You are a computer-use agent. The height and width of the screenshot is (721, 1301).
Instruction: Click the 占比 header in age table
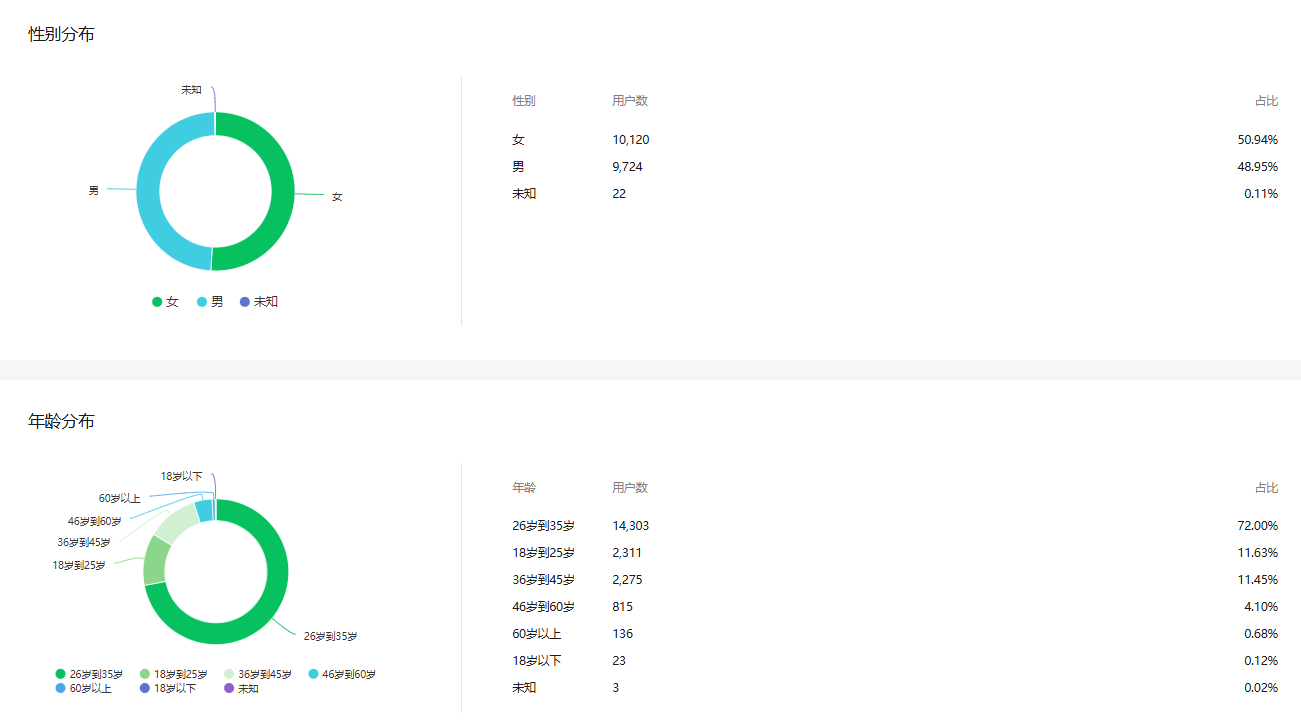[x=1266, y=488]
